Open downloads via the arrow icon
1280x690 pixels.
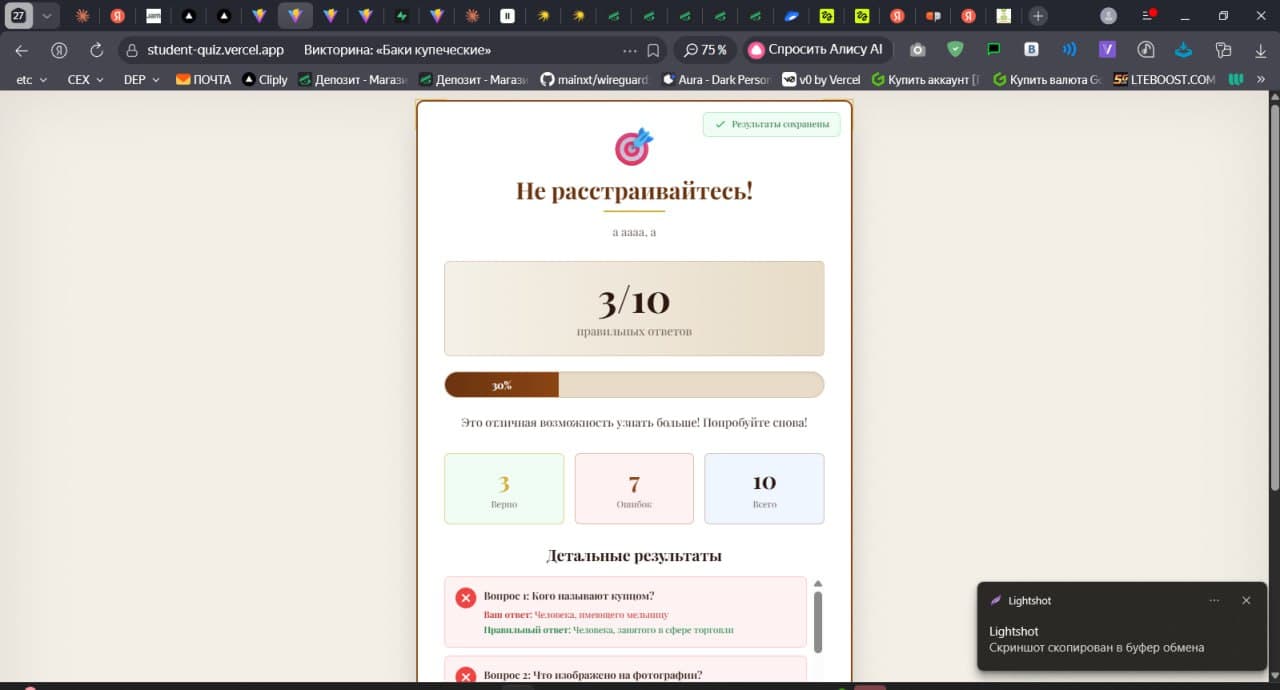tap(1260, 49)
